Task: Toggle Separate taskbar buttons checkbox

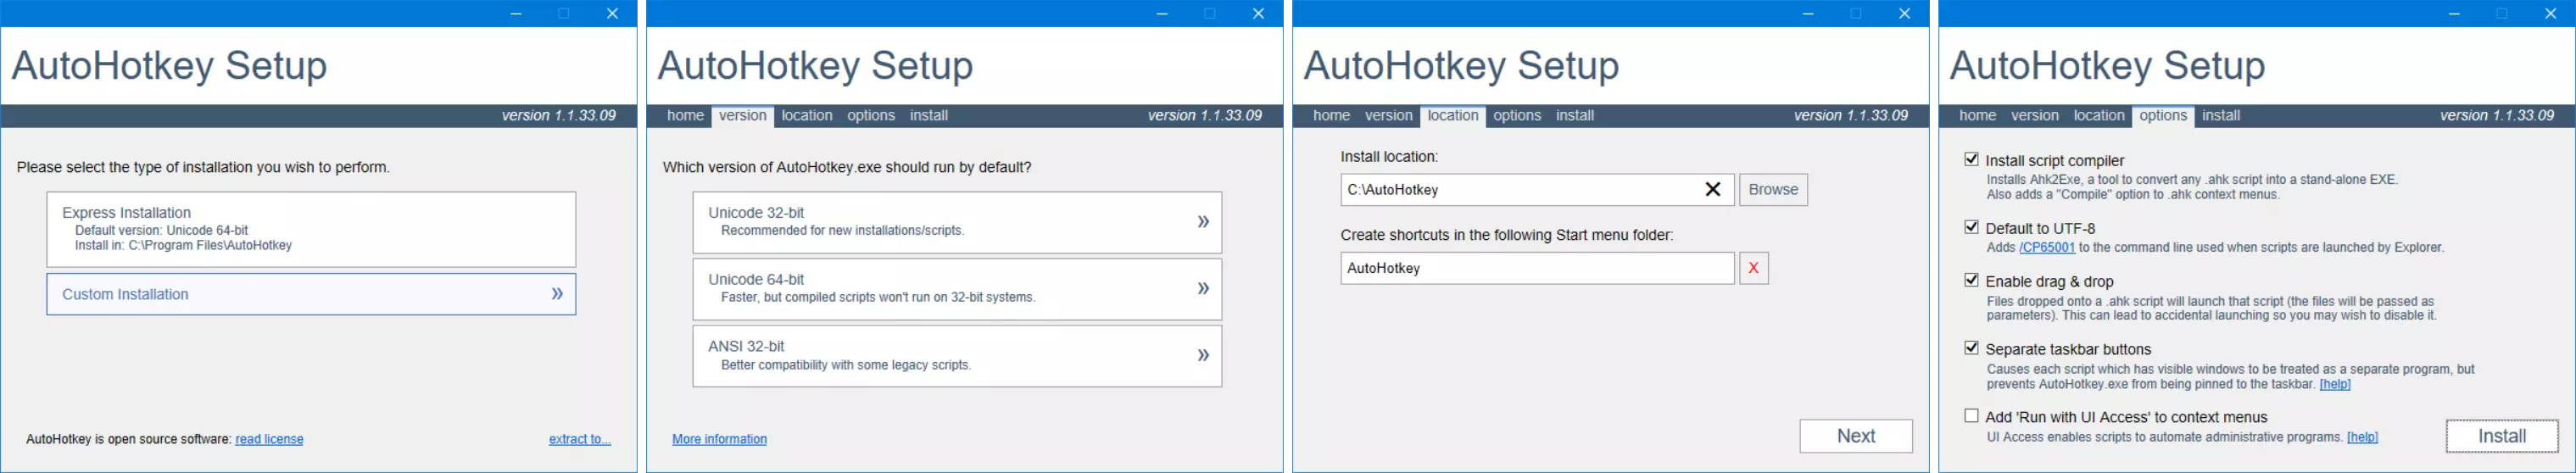Action: point(1971,348)
